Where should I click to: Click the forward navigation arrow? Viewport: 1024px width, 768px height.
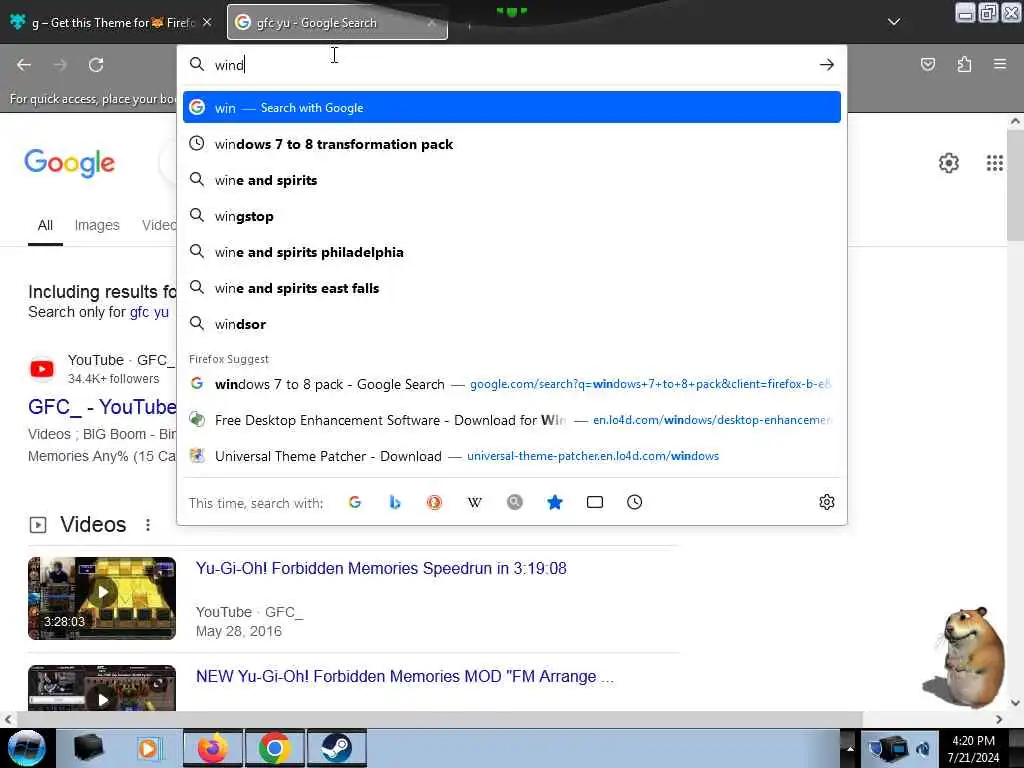(60, 65)
